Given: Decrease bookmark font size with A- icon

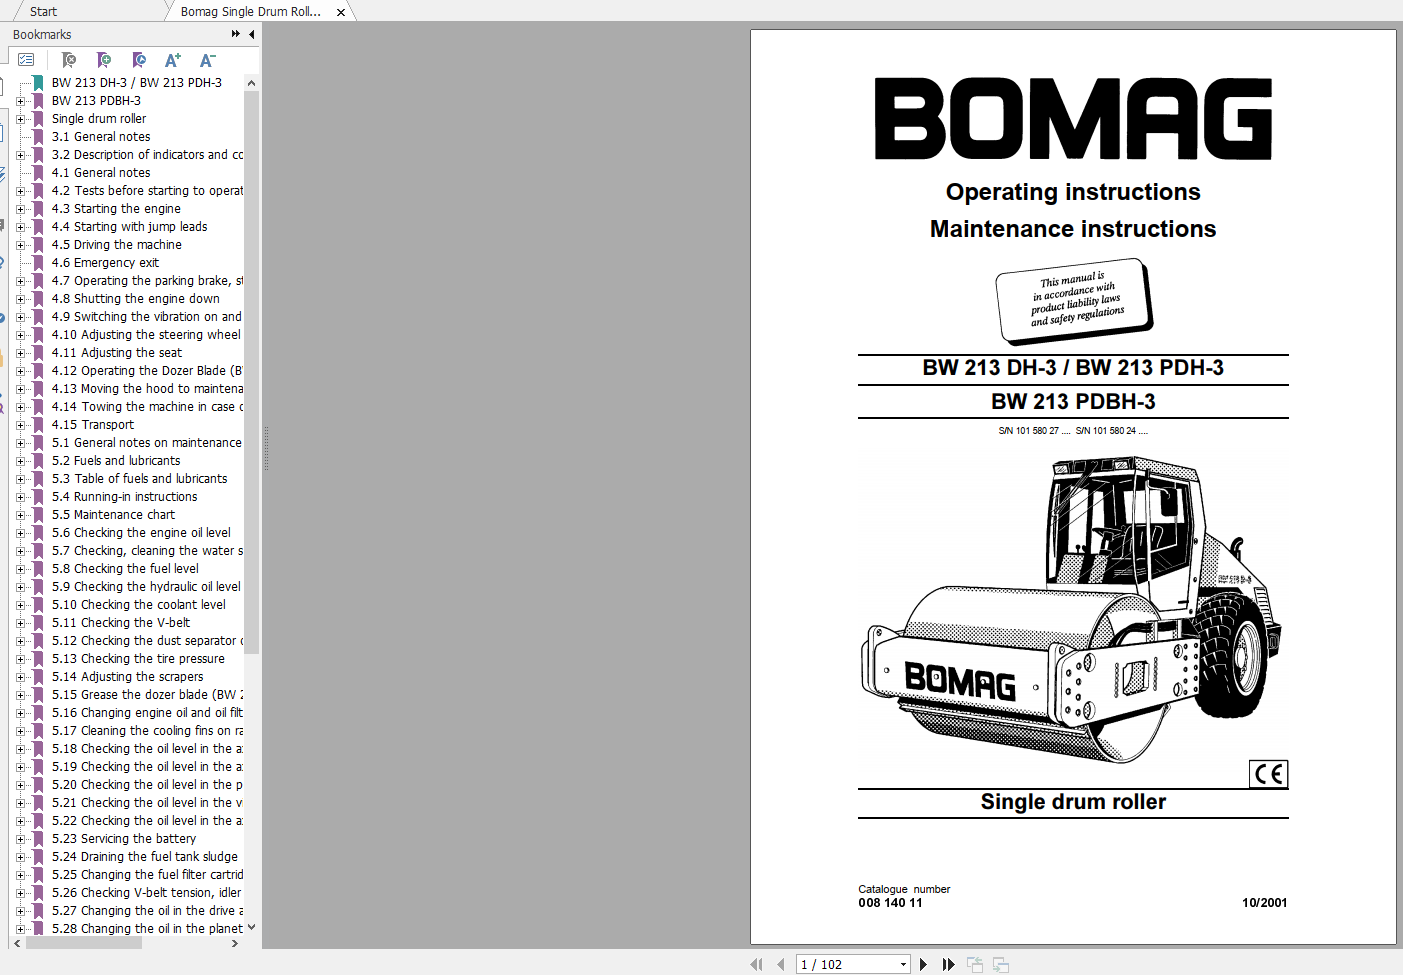Looking at the screenshot, I should click(207, 60).
